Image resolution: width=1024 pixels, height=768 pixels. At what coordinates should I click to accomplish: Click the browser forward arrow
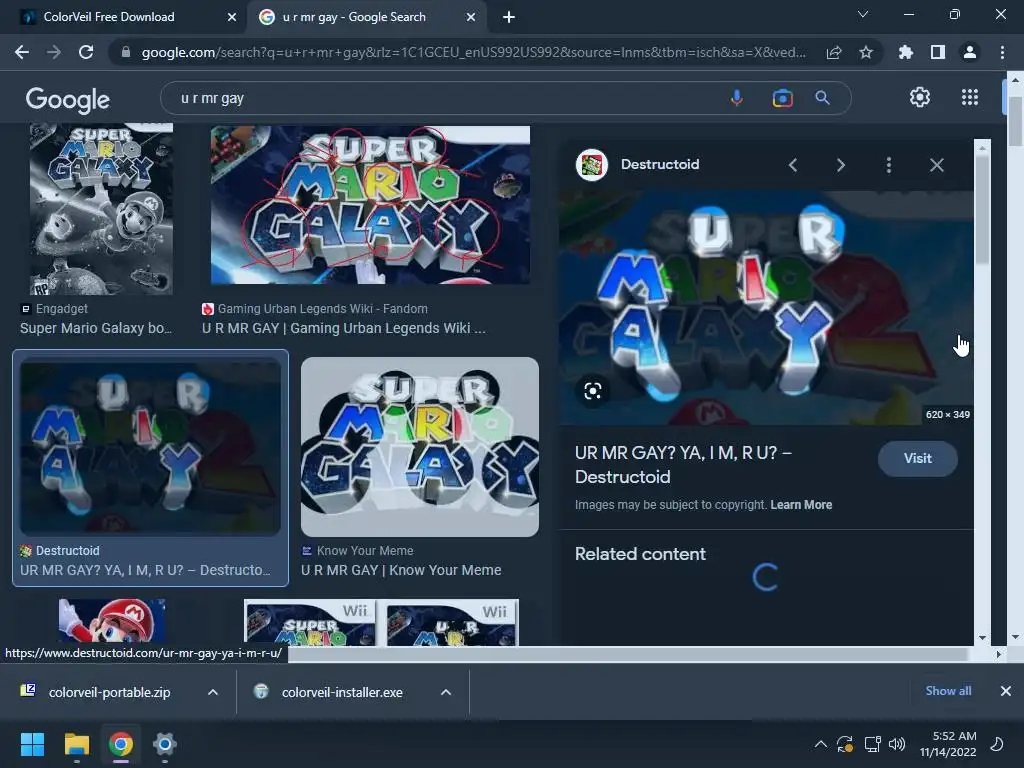pos(54,52)
